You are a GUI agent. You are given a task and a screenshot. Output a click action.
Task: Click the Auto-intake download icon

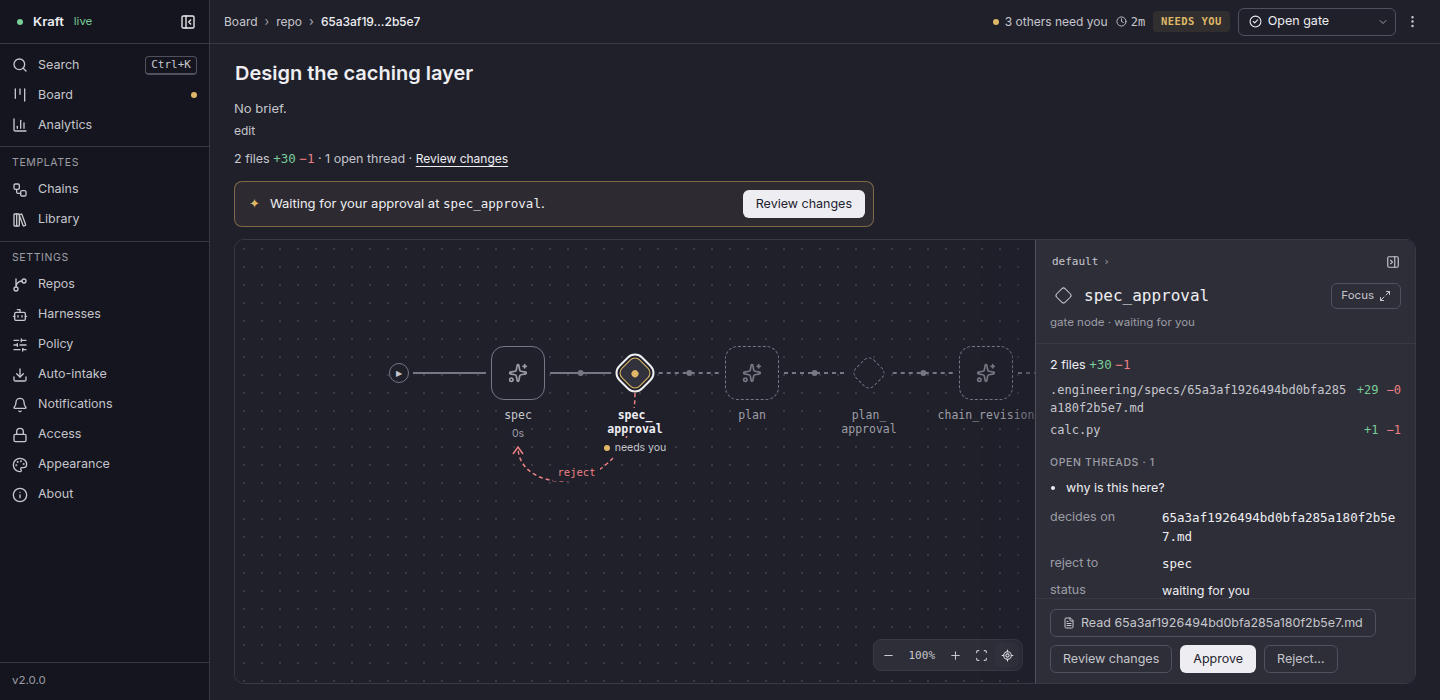pyautogui.click(x=20, y=374)
